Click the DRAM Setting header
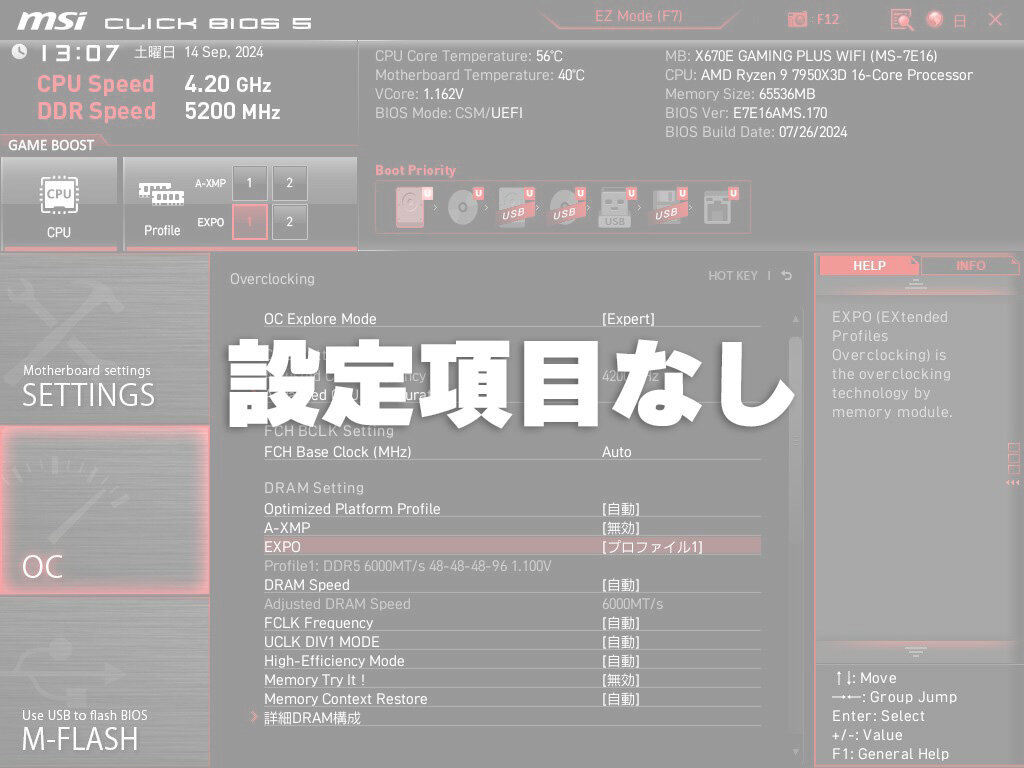Image resolution: width=1024 pixels, height=768 pixels. (313, 488)
